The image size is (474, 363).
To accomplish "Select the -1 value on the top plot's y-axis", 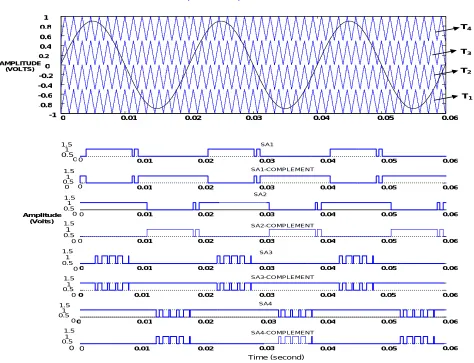I will click(53, 115).
